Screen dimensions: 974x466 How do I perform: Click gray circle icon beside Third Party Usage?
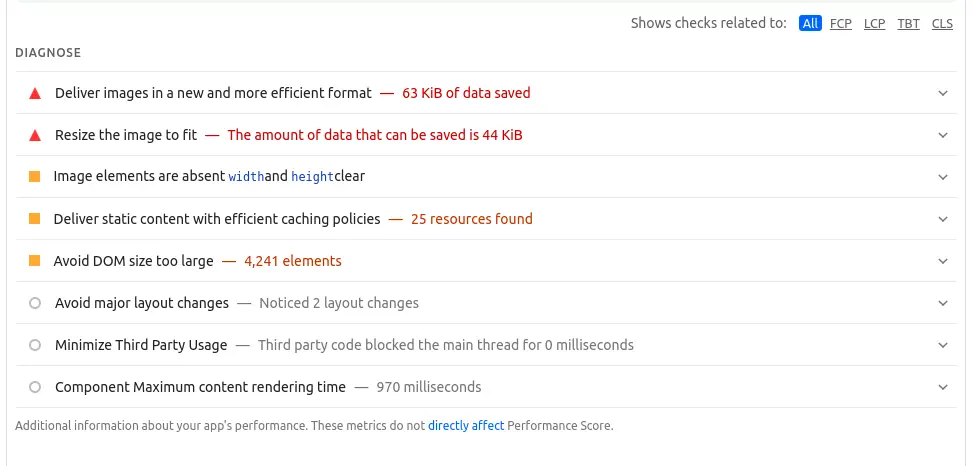point(35,345)
